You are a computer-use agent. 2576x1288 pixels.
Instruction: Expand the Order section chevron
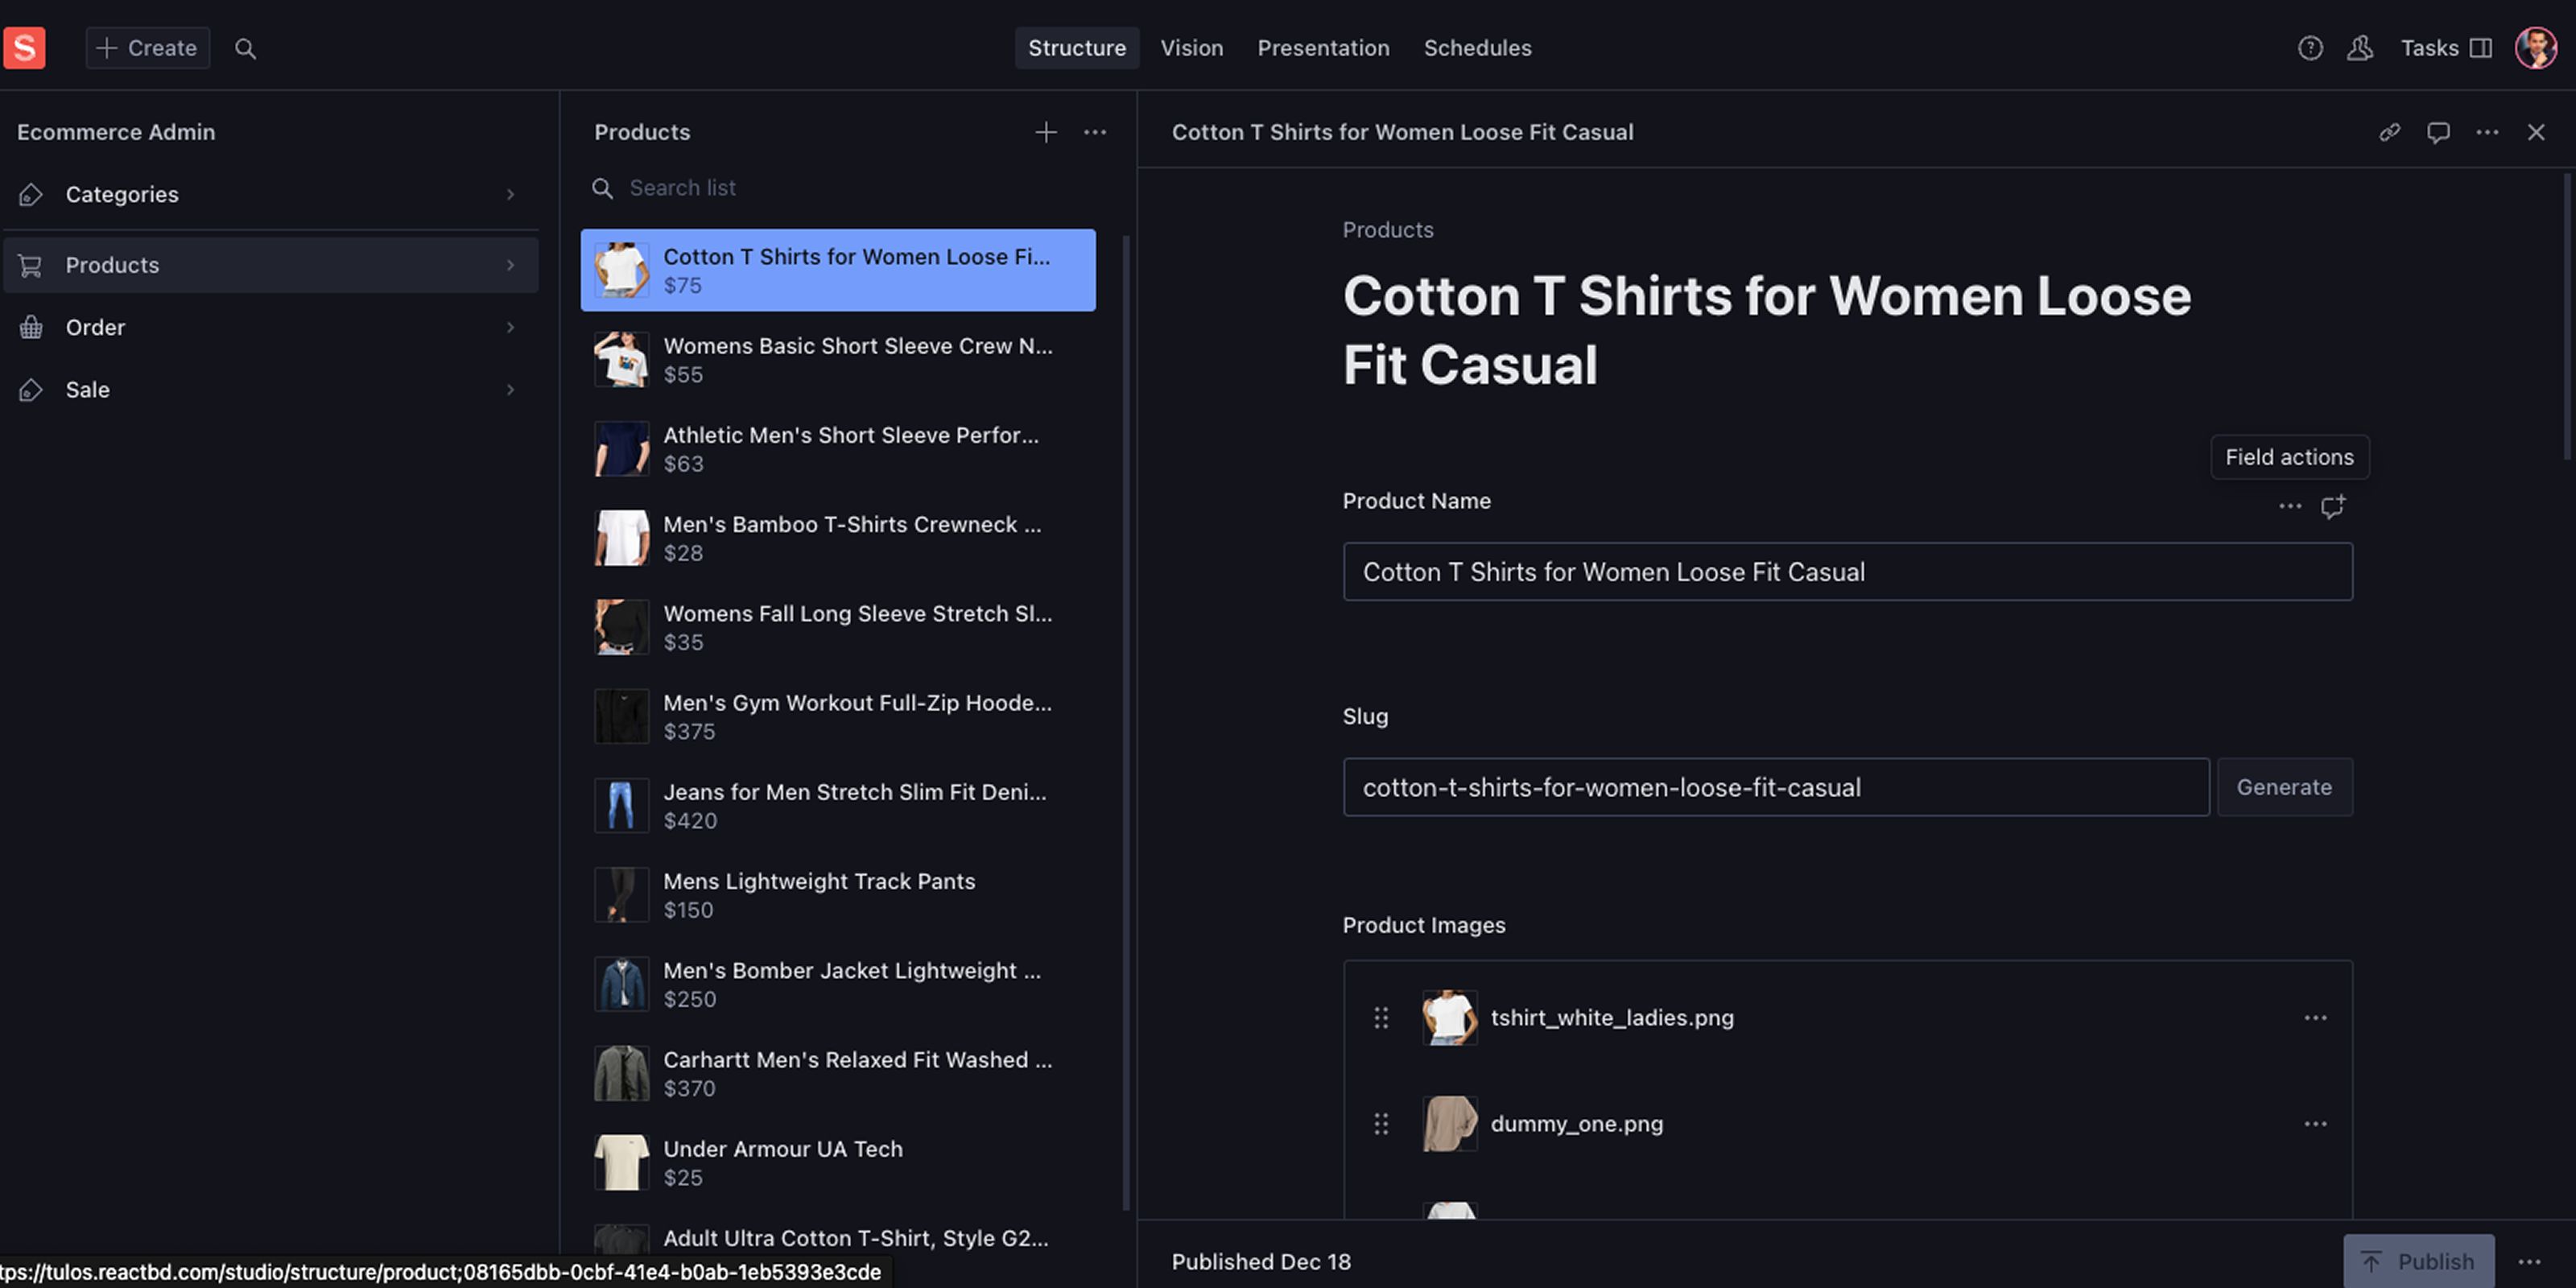[x=510, y=328]
